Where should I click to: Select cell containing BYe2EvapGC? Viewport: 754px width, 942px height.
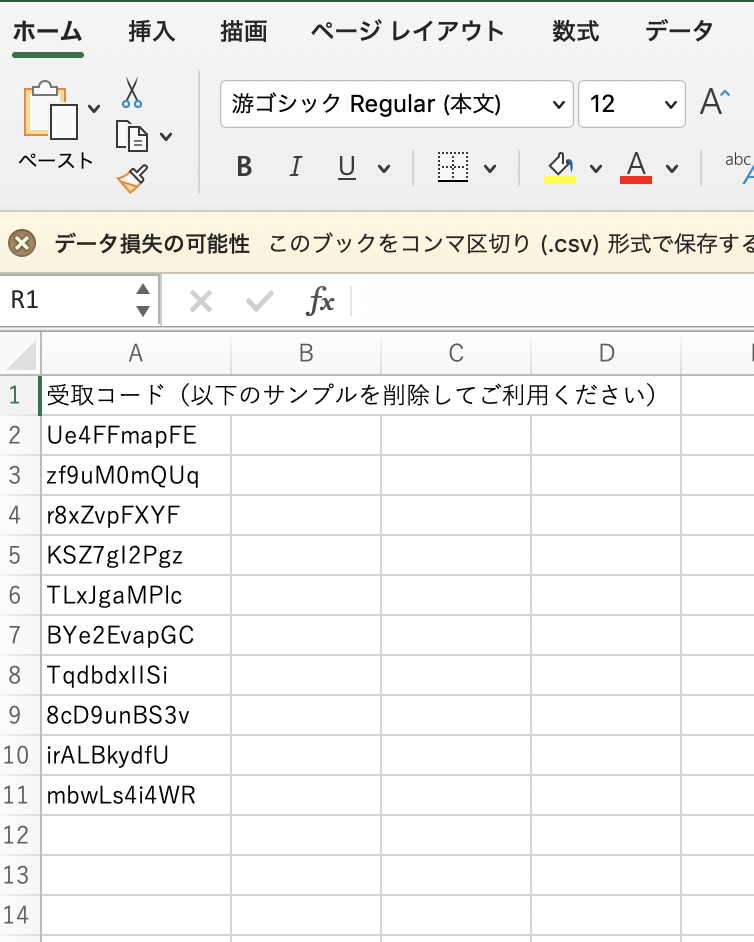click(136, 635)
